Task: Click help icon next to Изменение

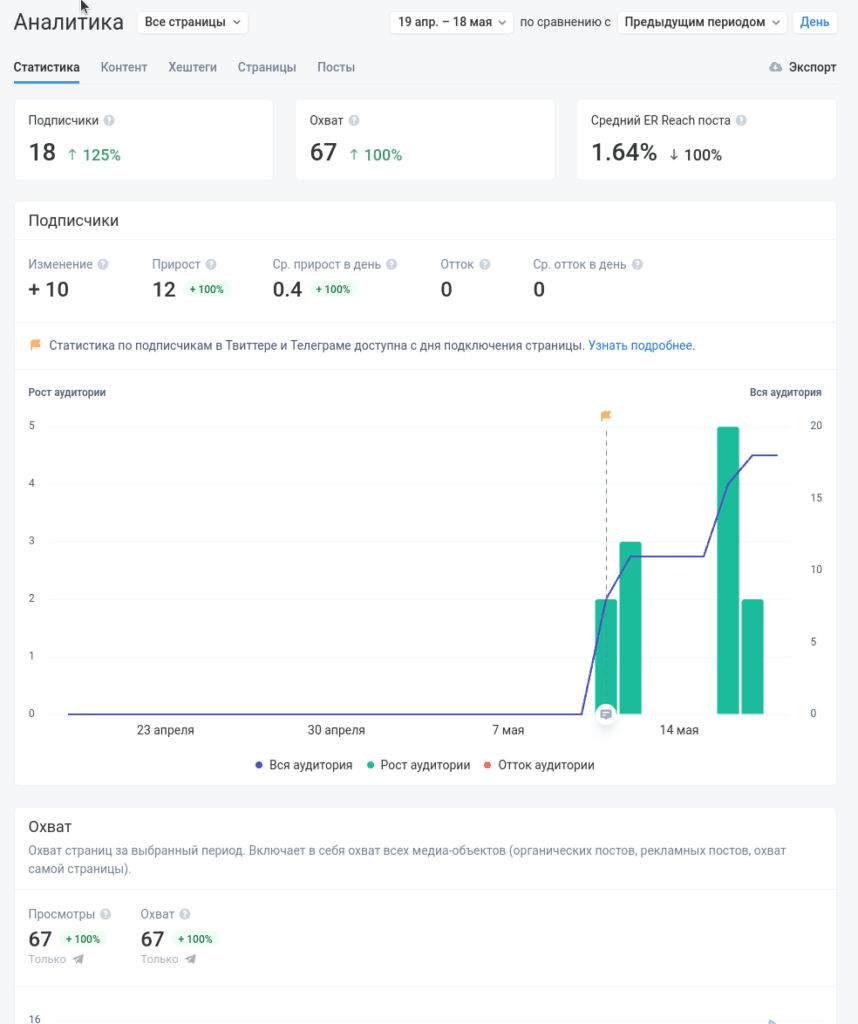Action: click(103, 265)
